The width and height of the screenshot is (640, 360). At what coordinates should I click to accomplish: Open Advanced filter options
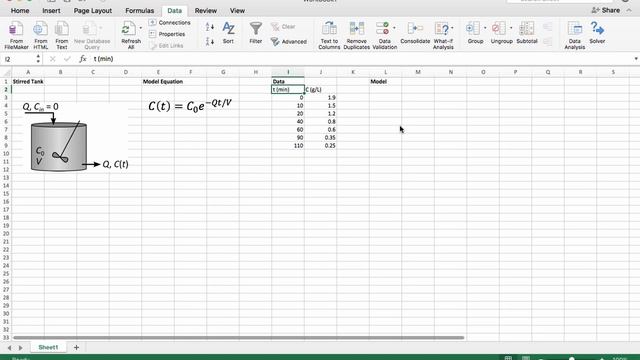pyautogui.click(x=289, y=42)
